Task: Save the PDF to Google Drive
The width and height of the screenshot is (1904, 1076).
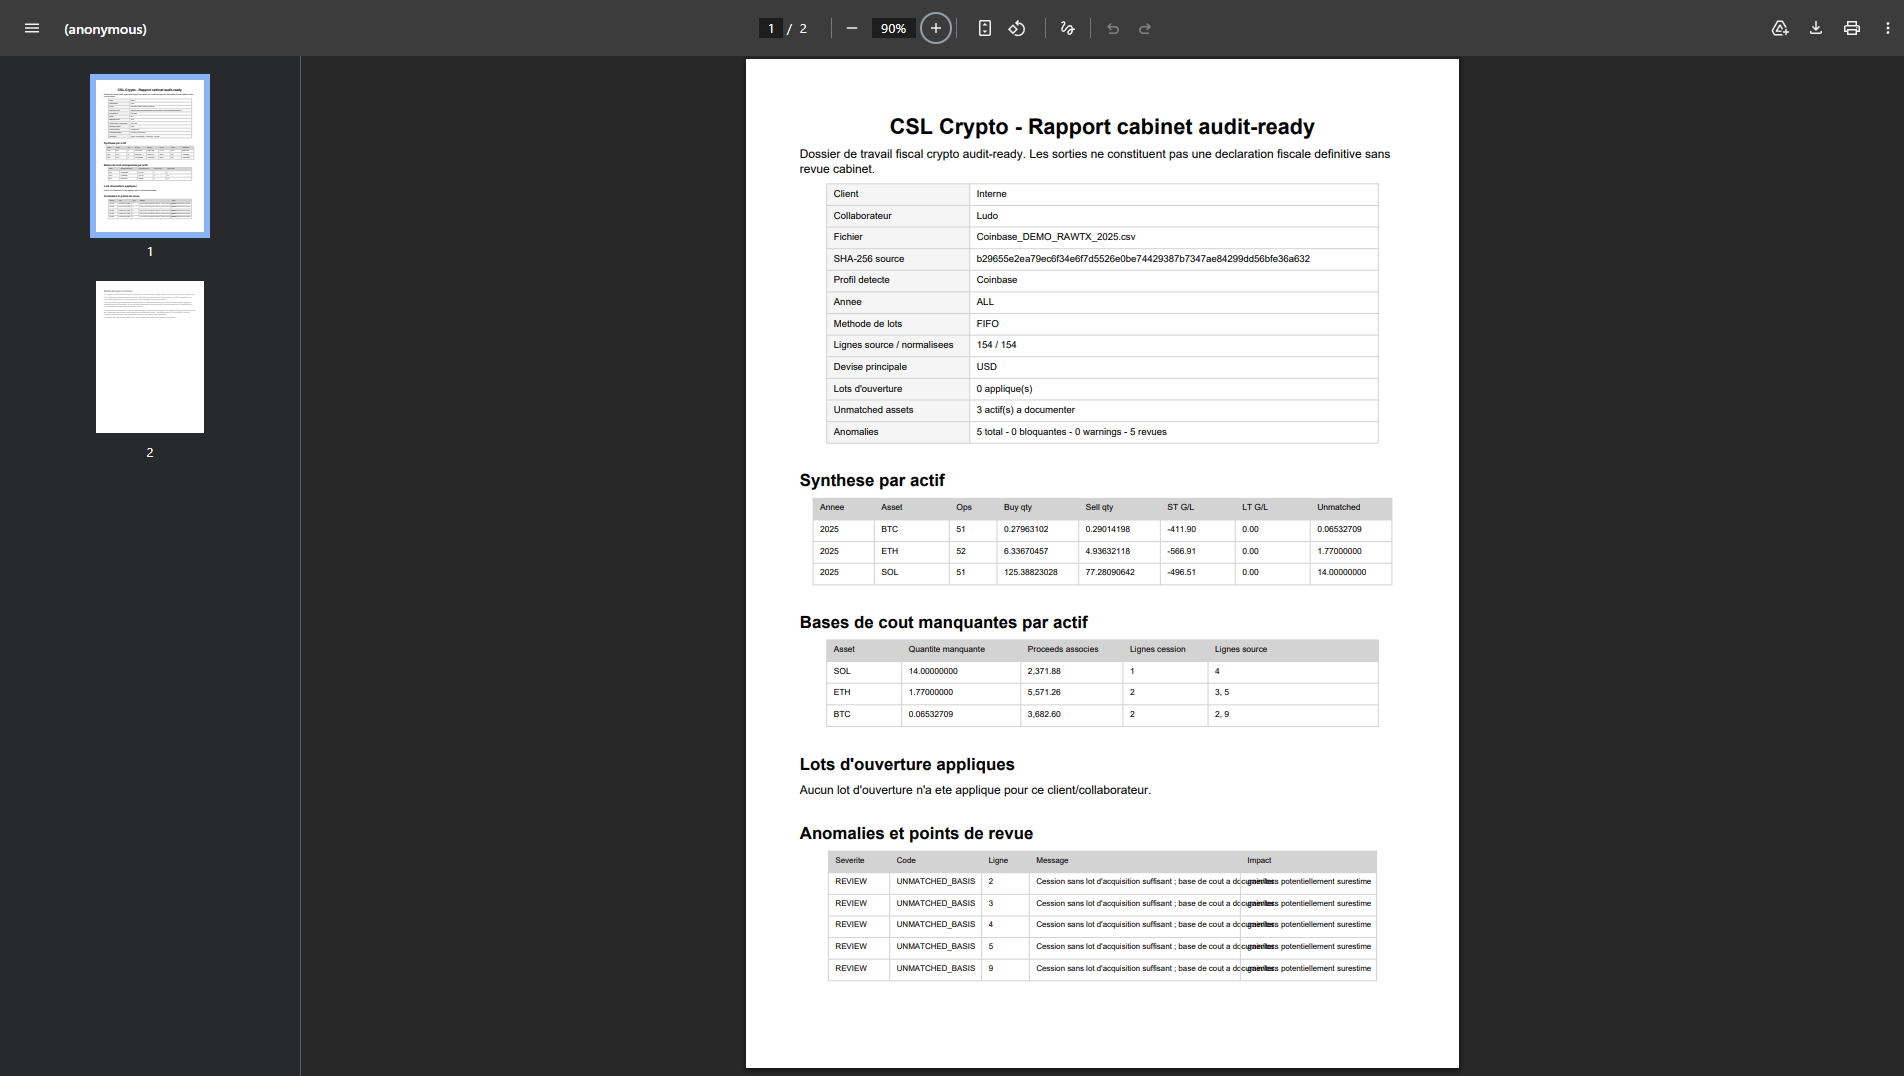Action: click(x=1780, y=28)
